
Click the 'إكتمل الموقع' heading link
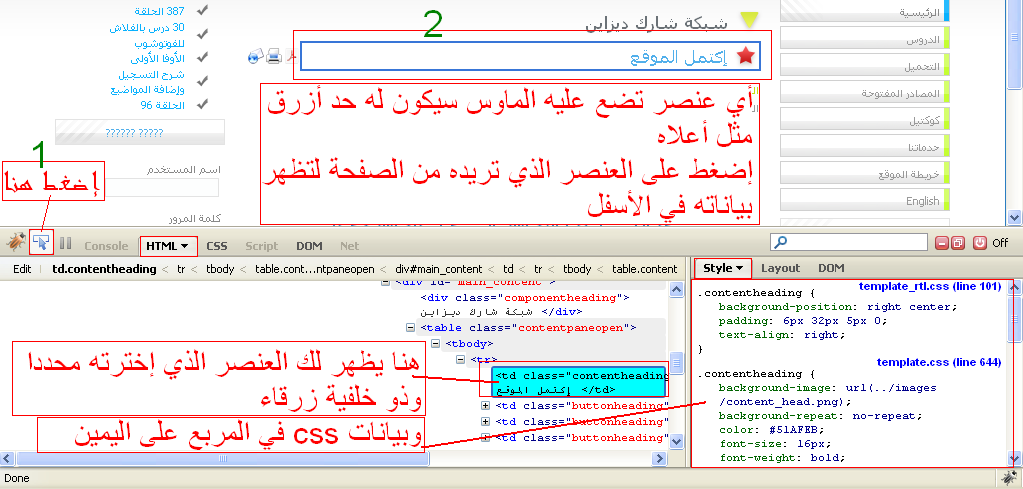[x=677, y=57]
